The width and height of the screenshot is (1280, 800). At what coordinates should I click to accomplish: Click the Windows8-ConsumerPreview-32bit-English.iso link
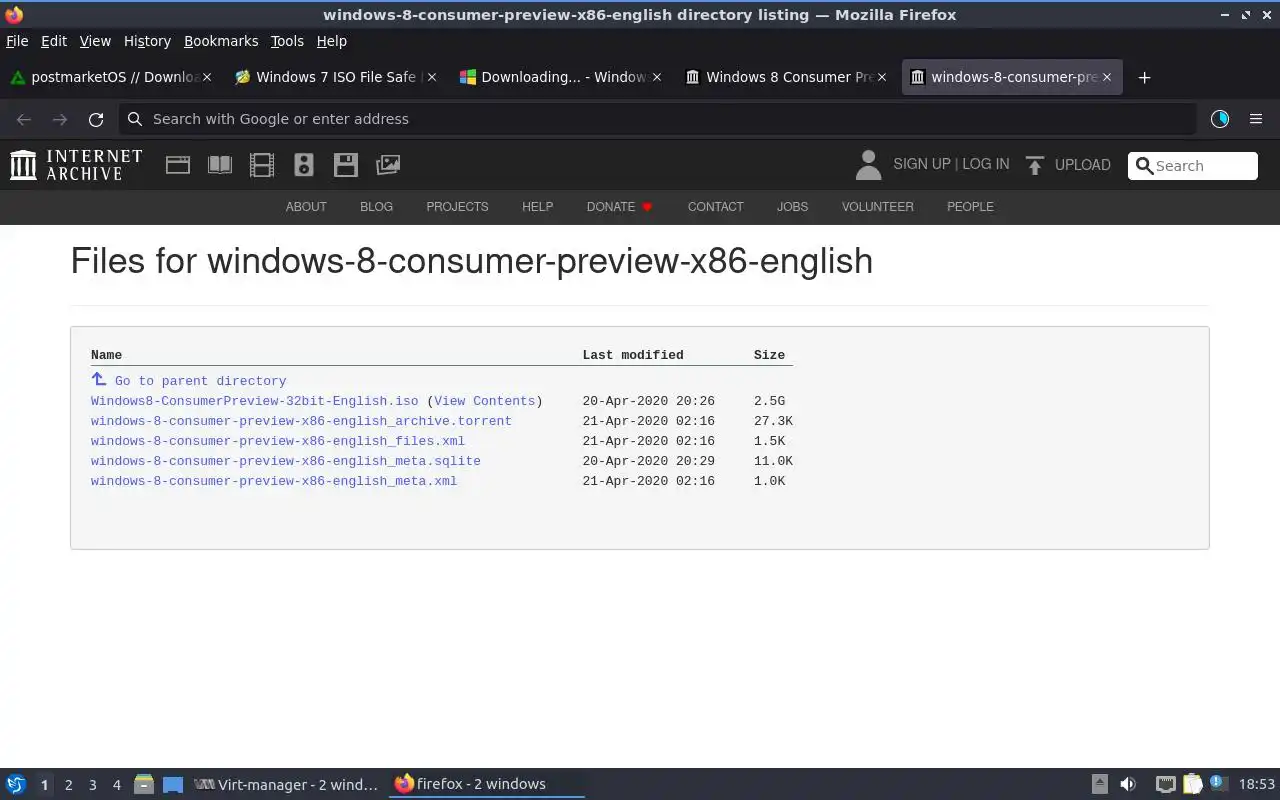click(255, 401)
